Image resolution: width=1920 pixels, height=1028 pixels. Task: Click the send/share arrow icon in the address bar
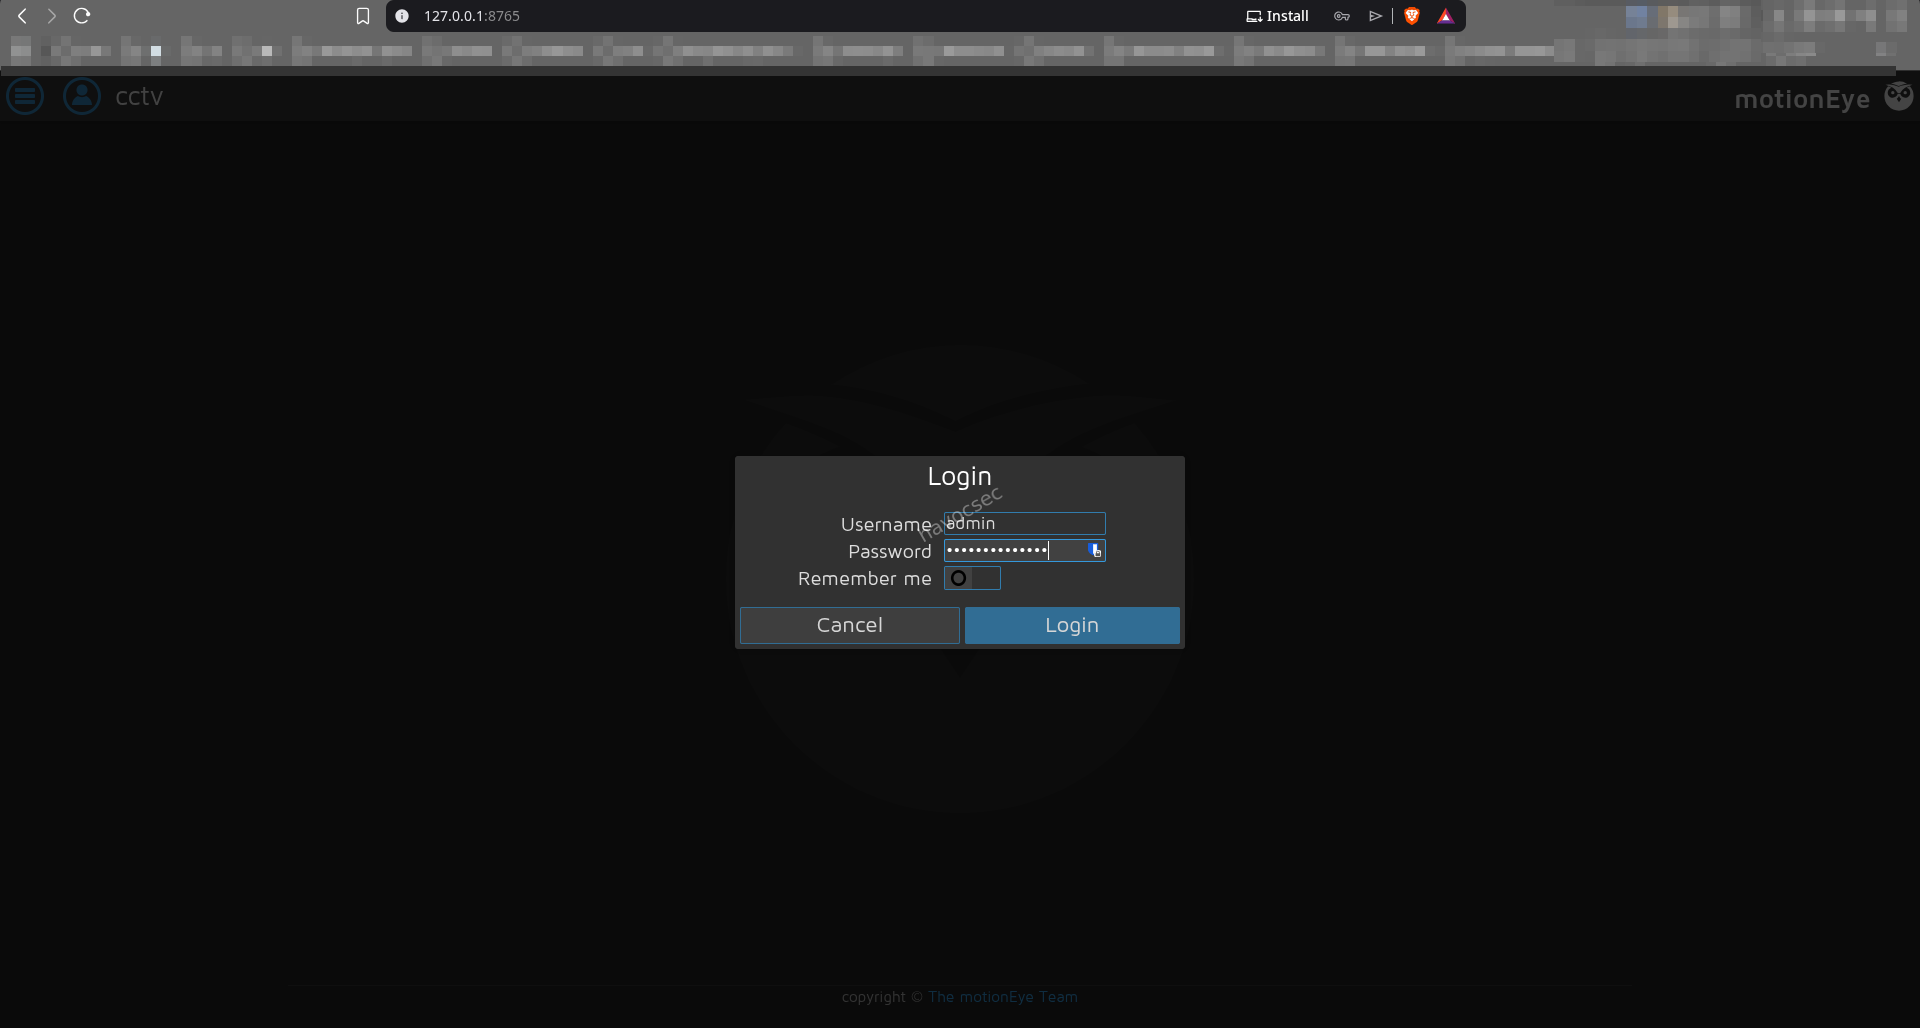1376,16
